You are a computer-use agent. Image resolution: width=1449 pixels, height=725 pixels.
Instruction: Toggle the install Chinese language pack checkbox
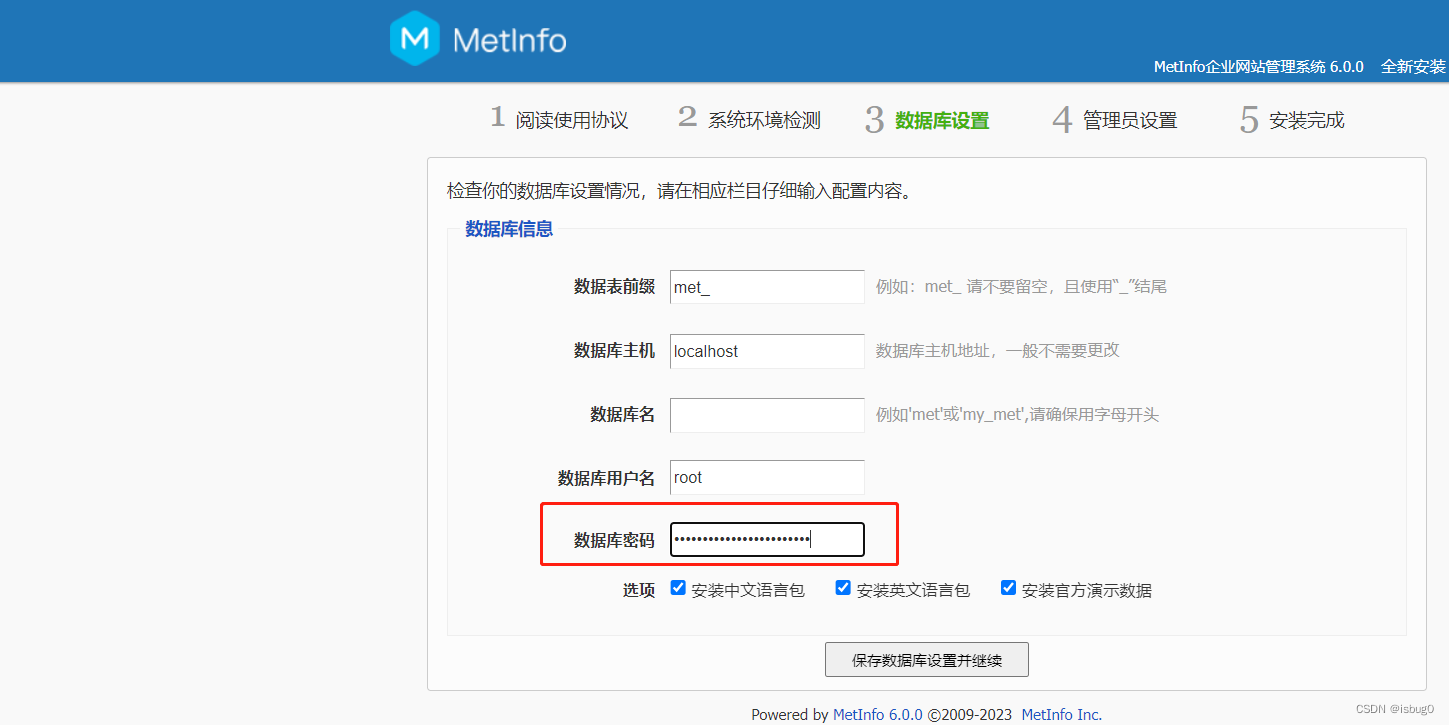coord(678,588)
